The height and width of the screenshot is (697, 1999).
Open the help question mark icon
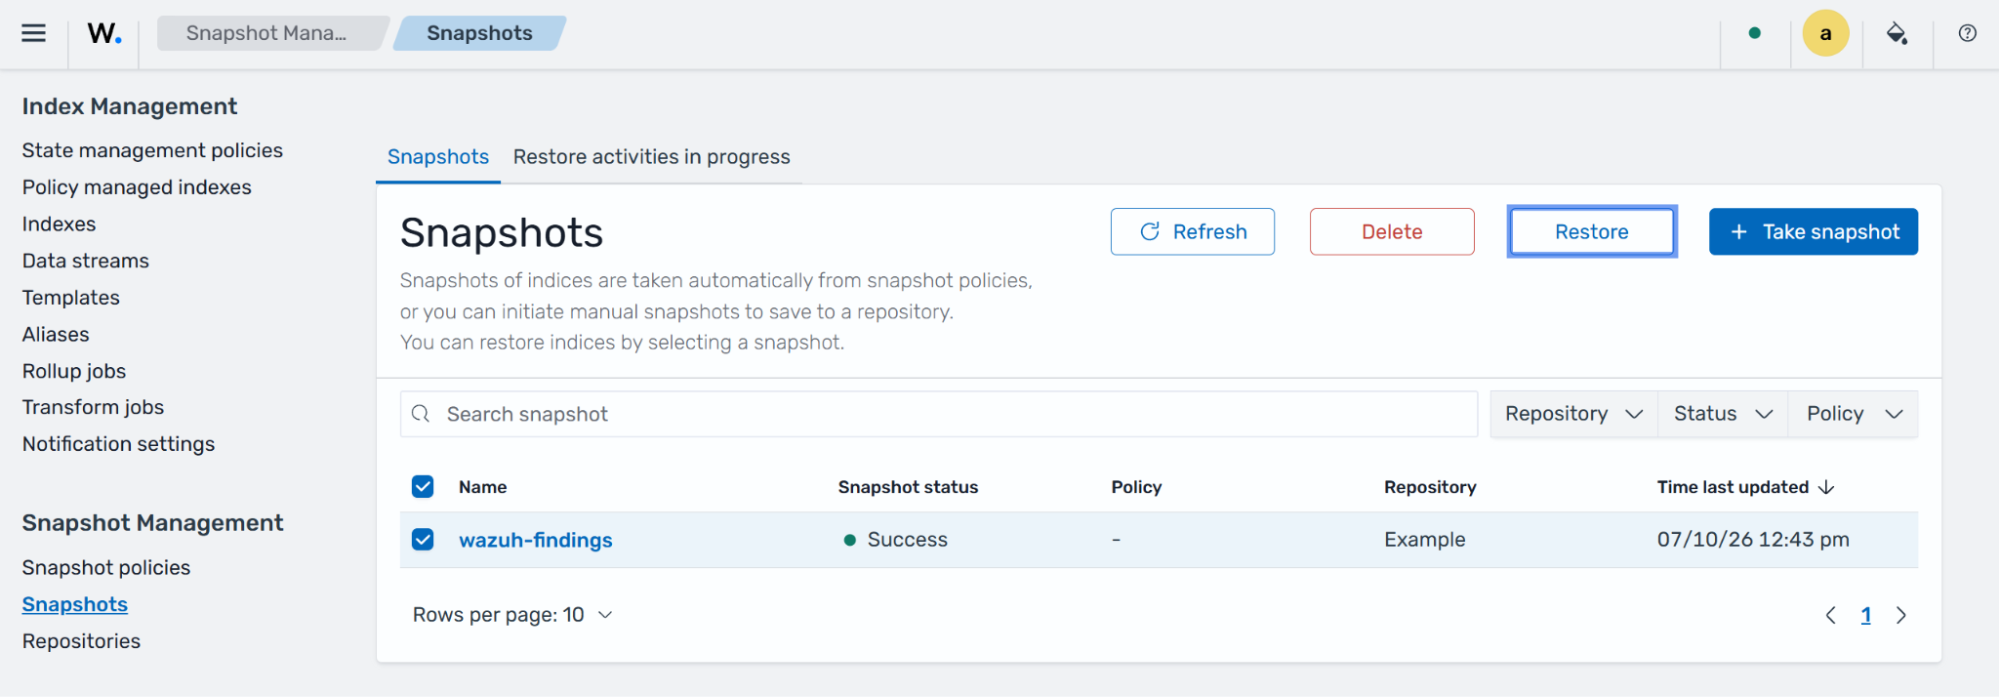coord(1967,33)
